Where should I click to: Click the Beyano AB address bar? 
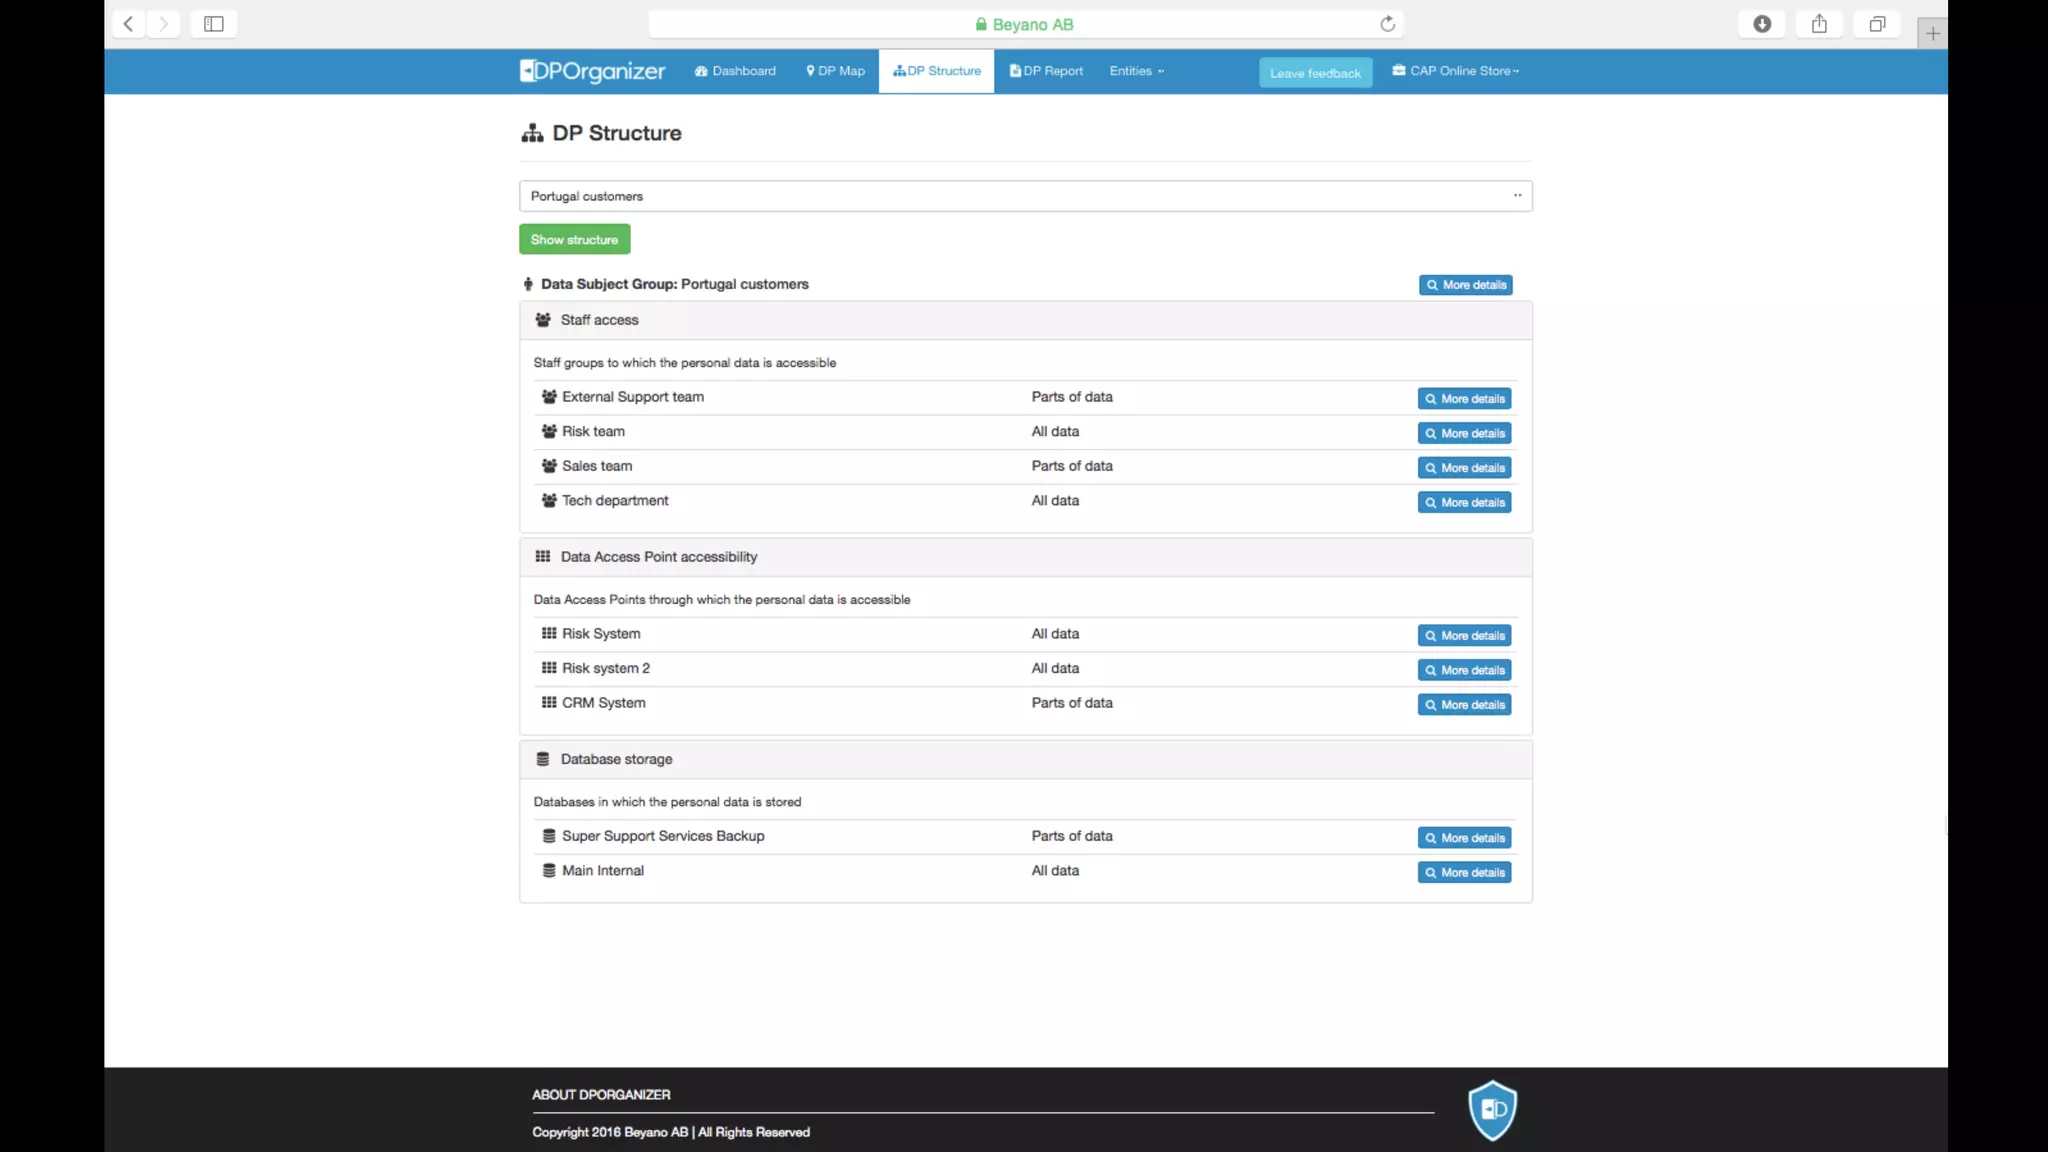(1025, 24)
